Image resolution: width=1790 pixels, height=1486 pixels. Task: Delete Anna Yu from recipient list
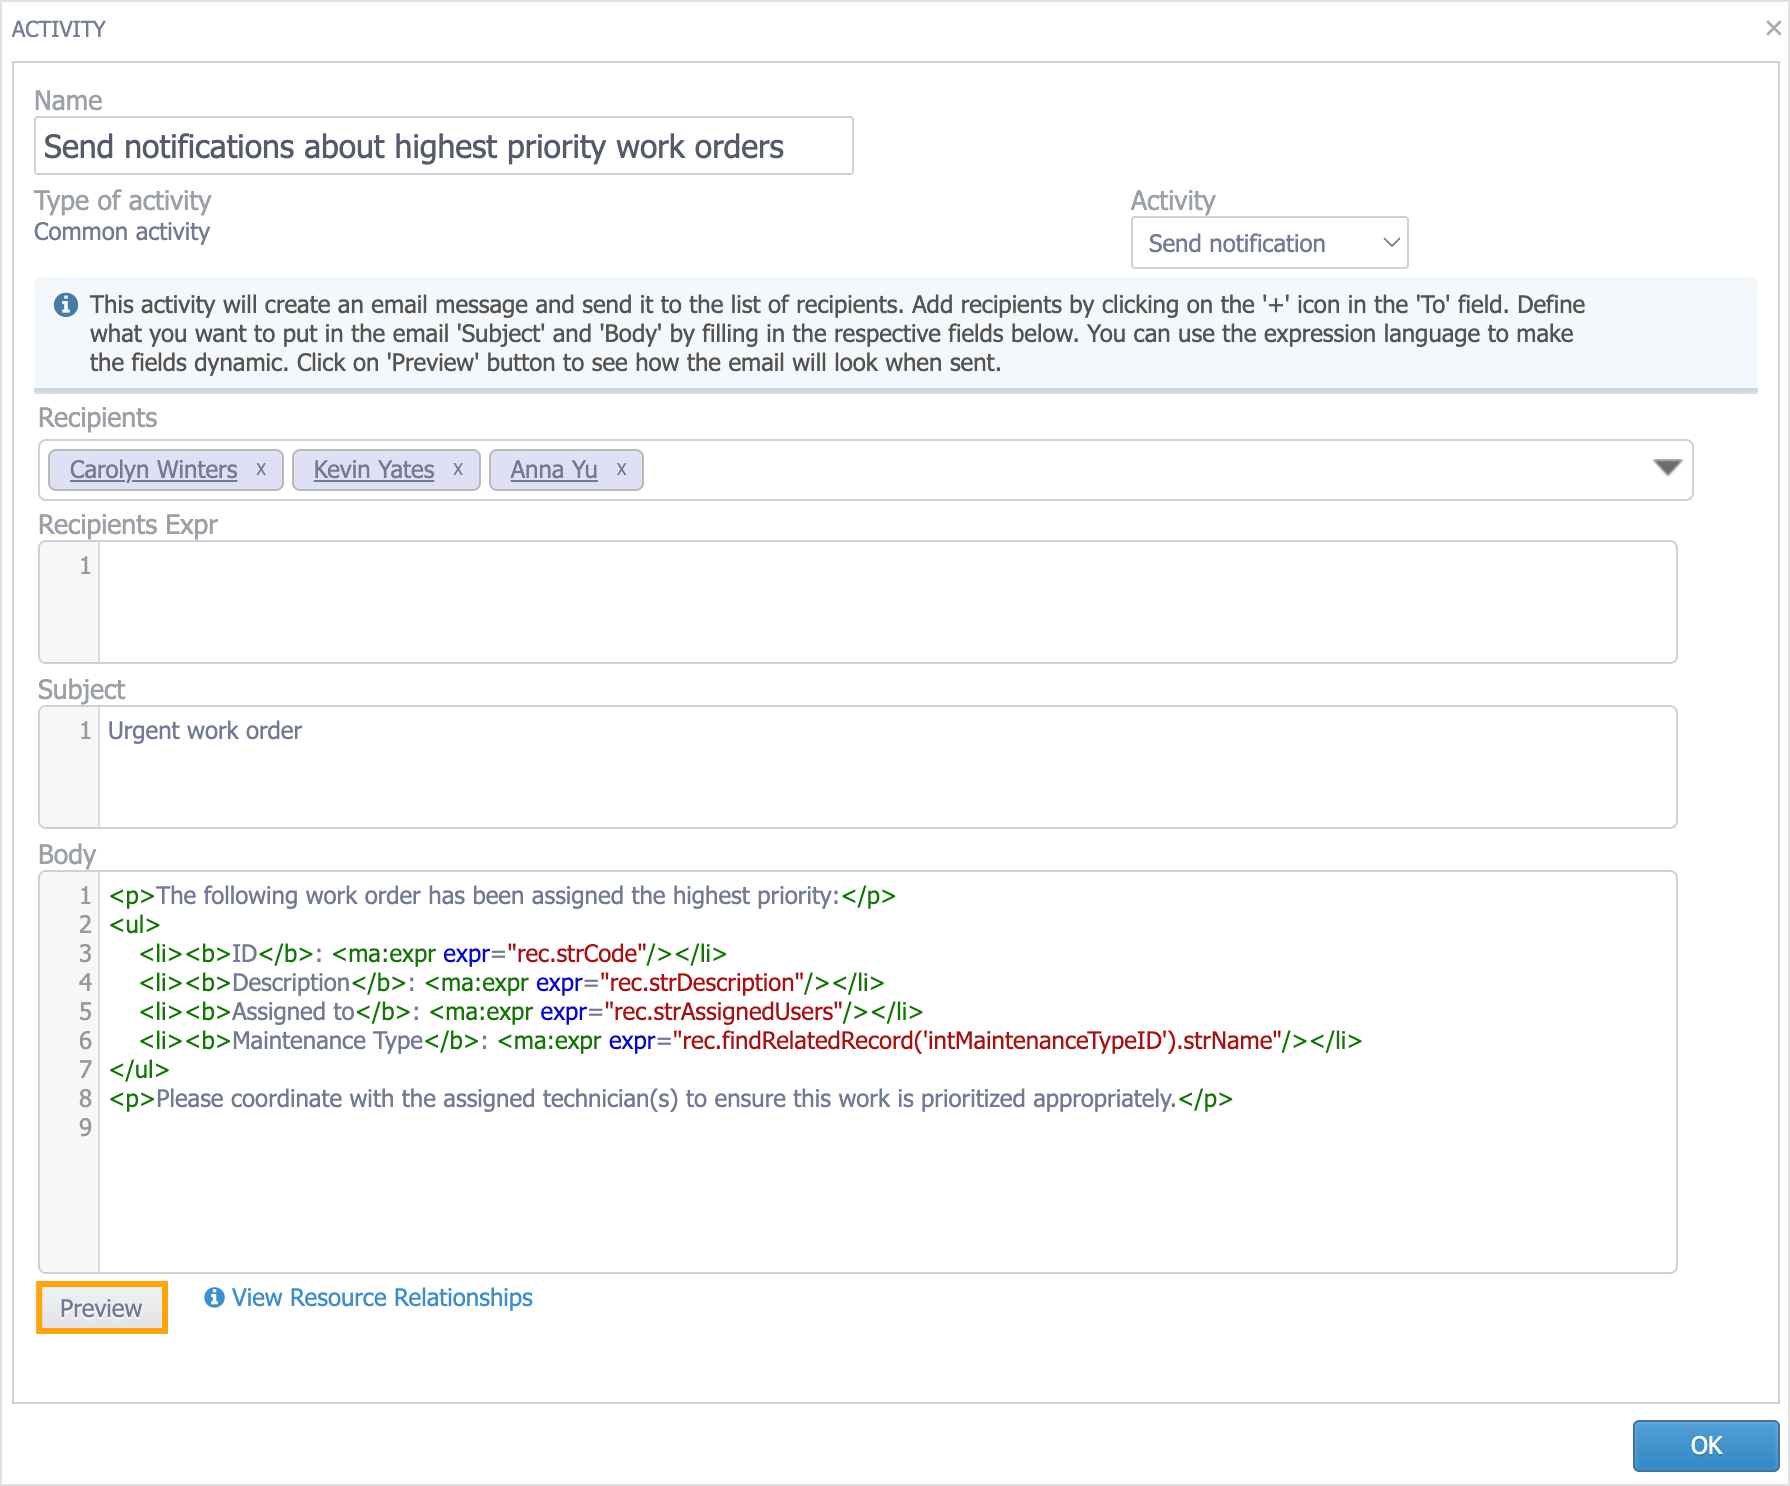coord(621,469)
